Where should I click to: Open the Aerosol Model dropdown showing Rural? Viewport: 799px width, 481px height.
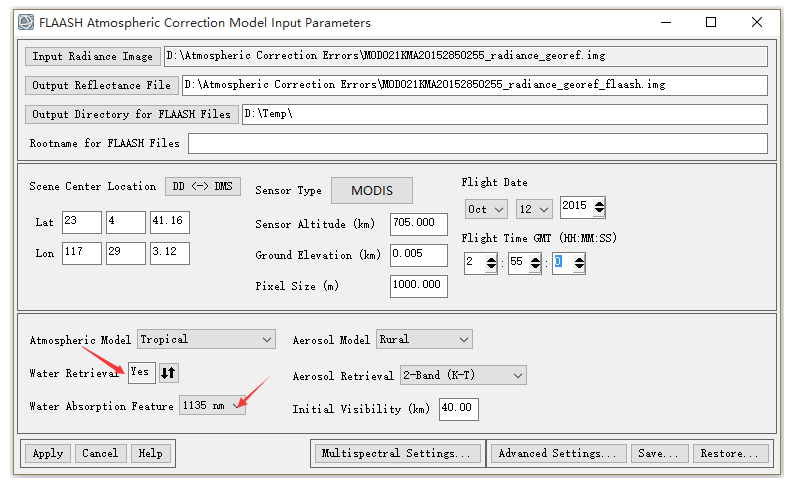tap(424, 339)
